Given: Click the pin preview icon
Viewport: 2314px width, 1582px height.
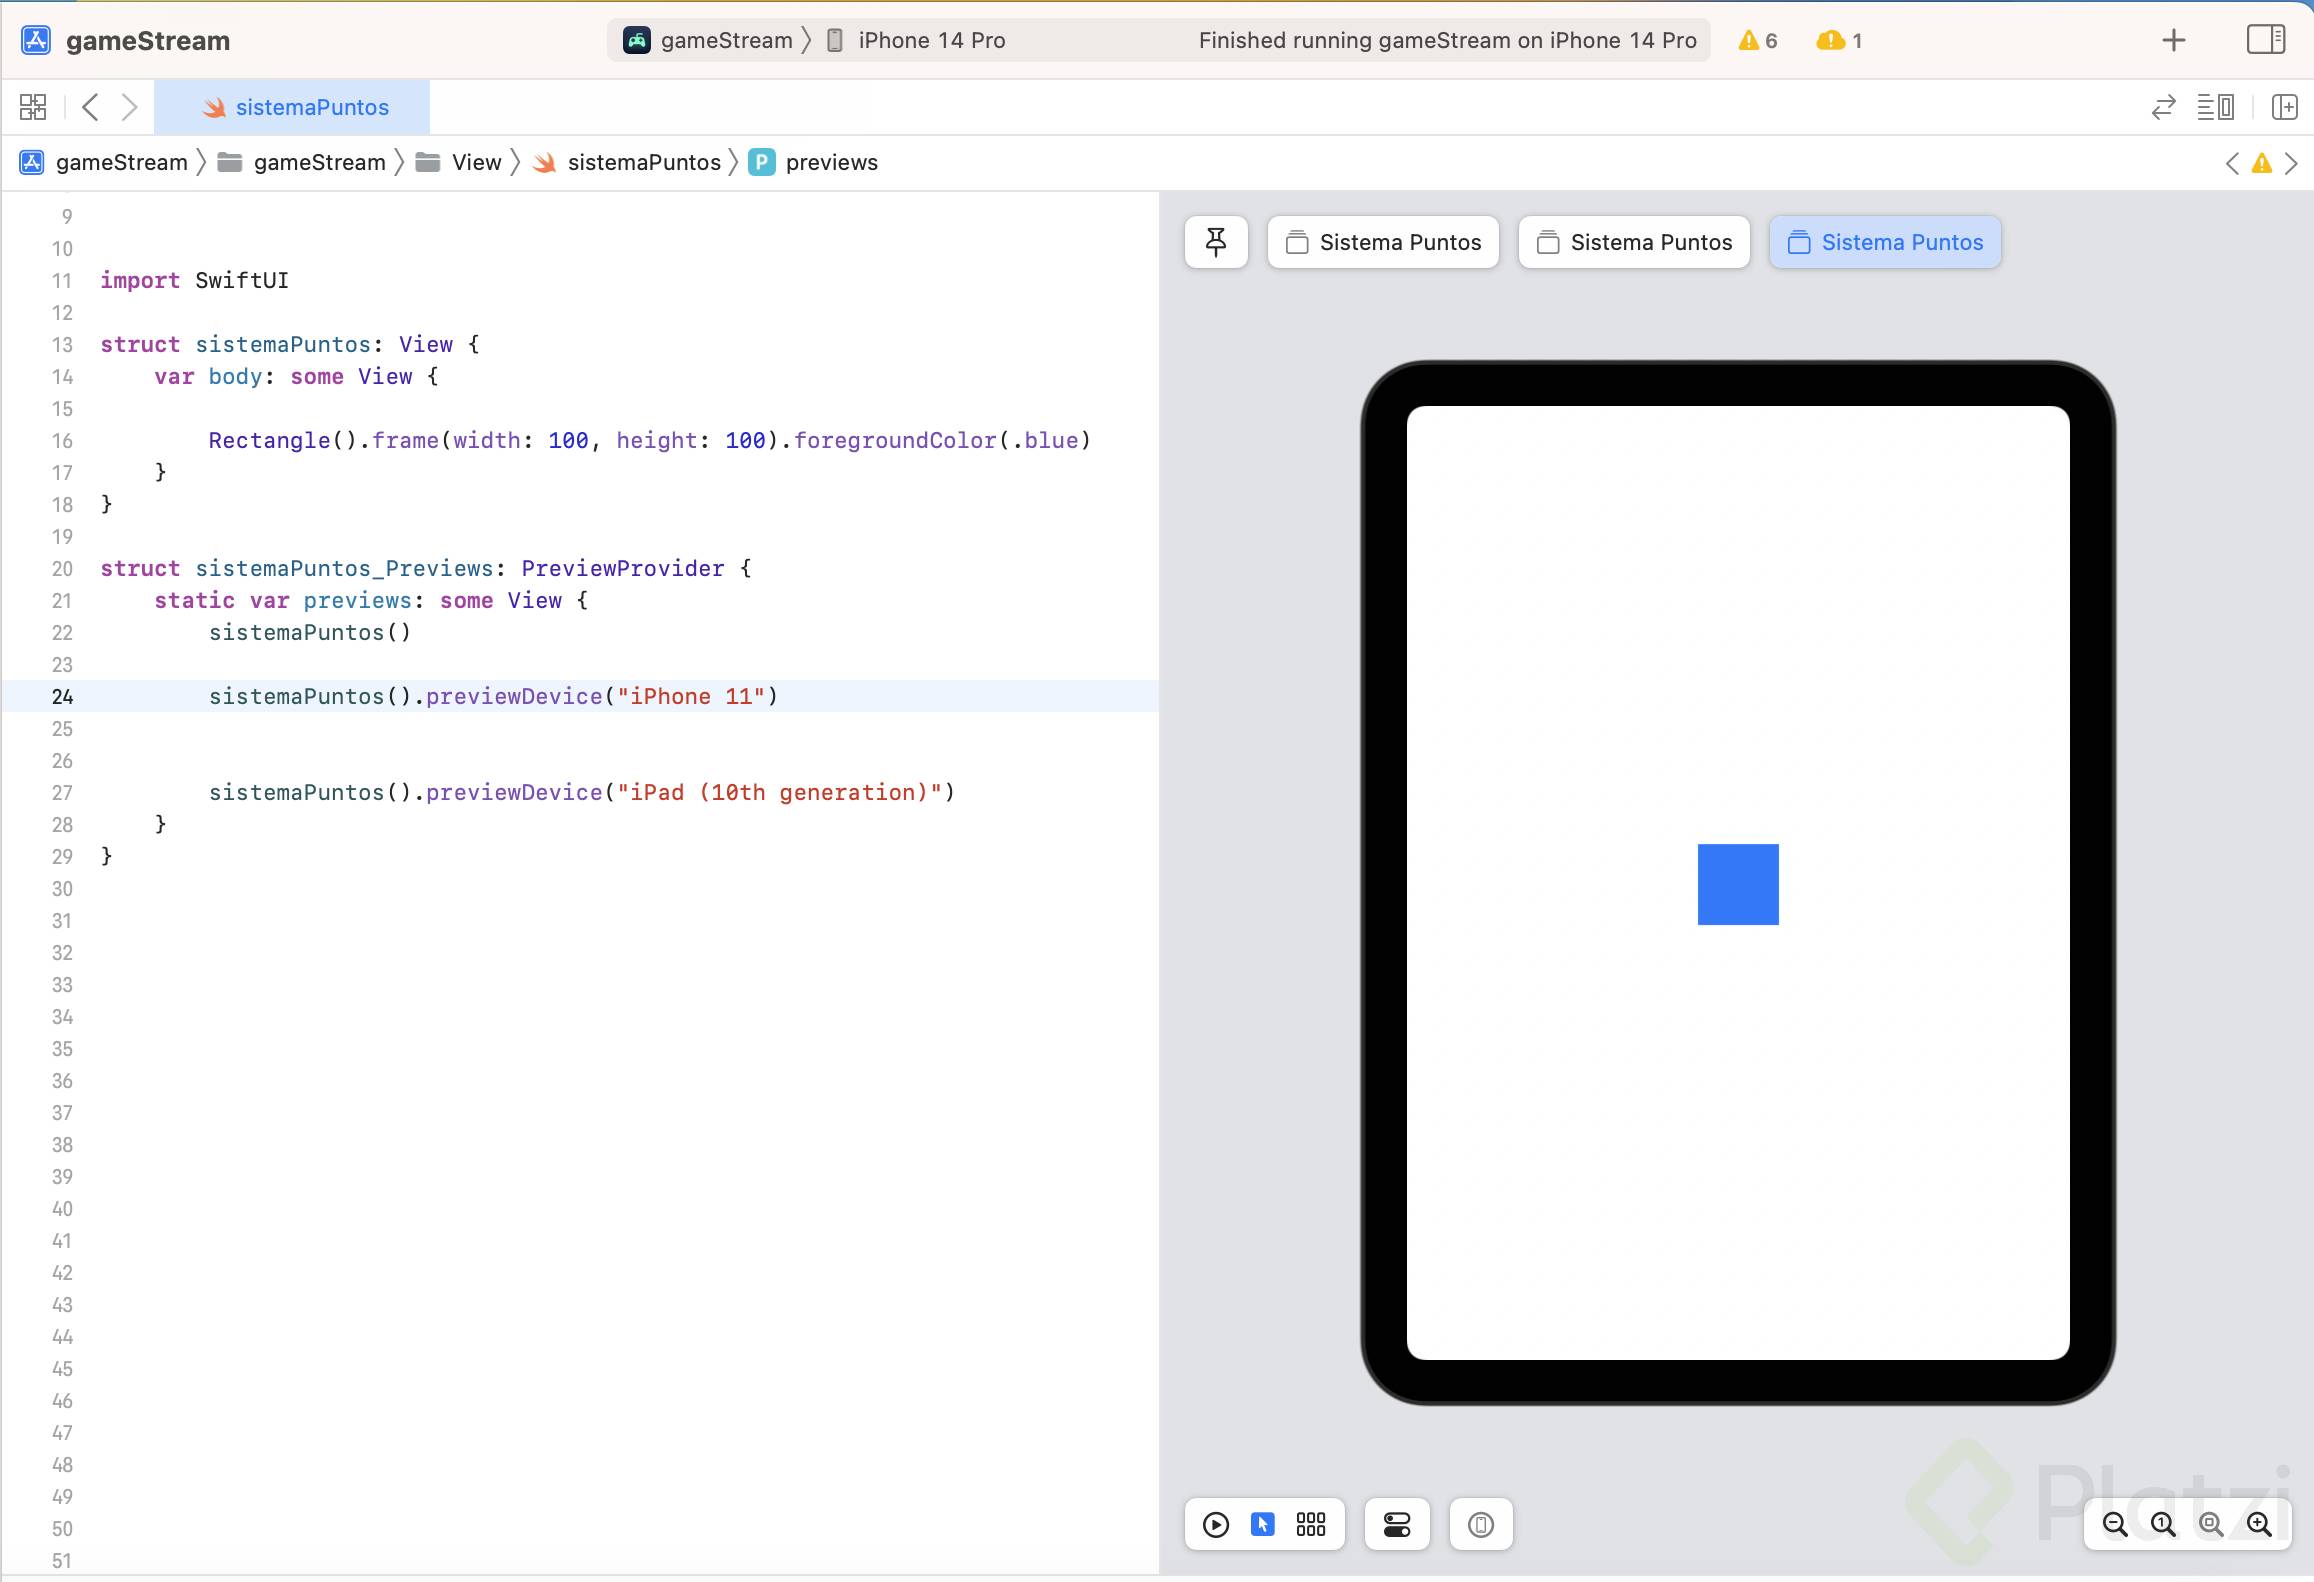Looking at the screenshot, I should [1216, 242].
